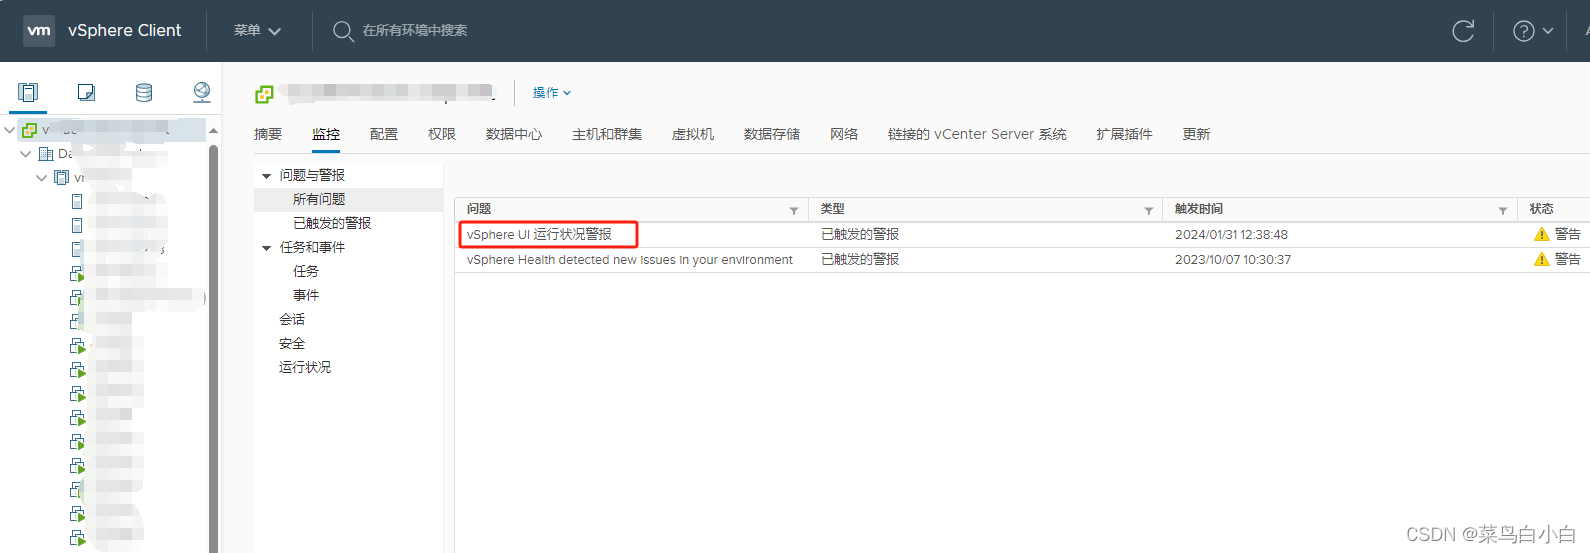Open 链接的 vCenter Server 系统 tab
This screenshot has width=1590, height=553.
click(x=977, y=134)
